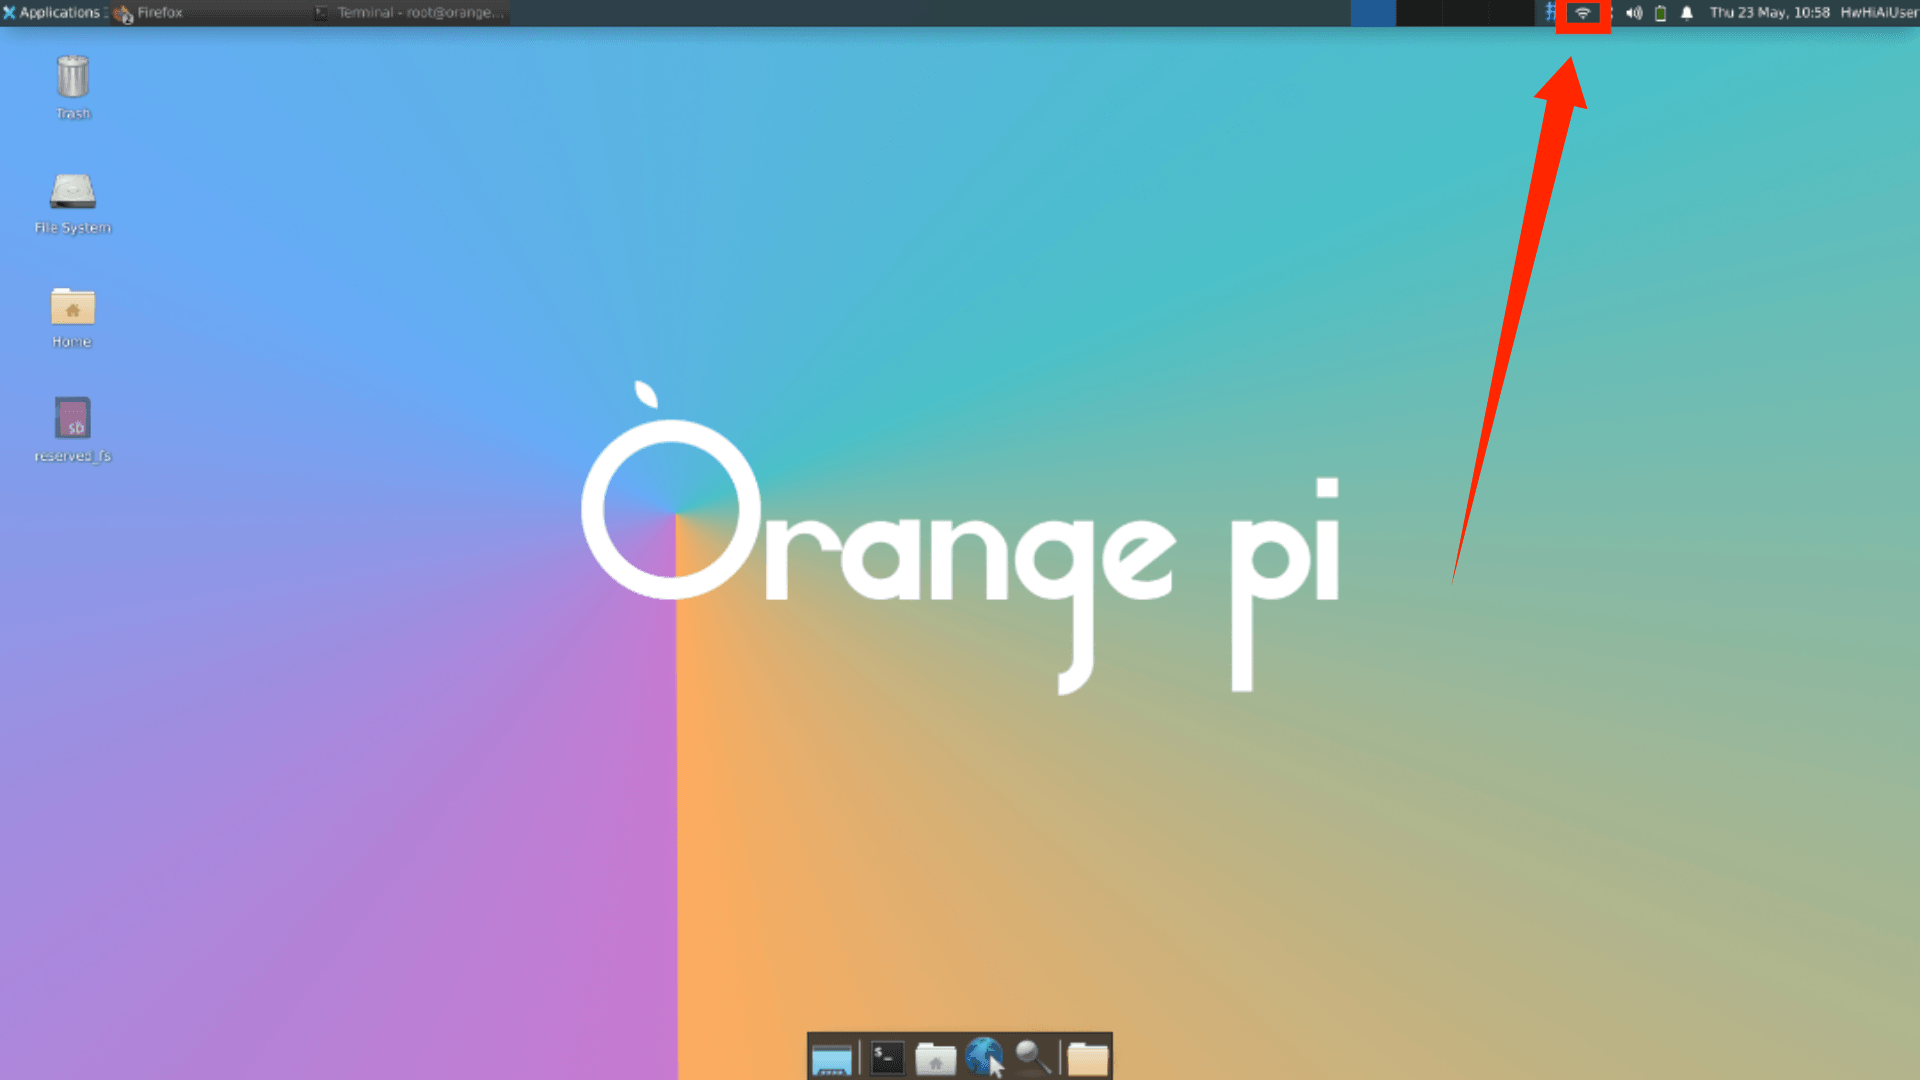This screenshot has width=1920, height=1080.
Task: Open the File System desktop icon
Action: coord(73,203)
